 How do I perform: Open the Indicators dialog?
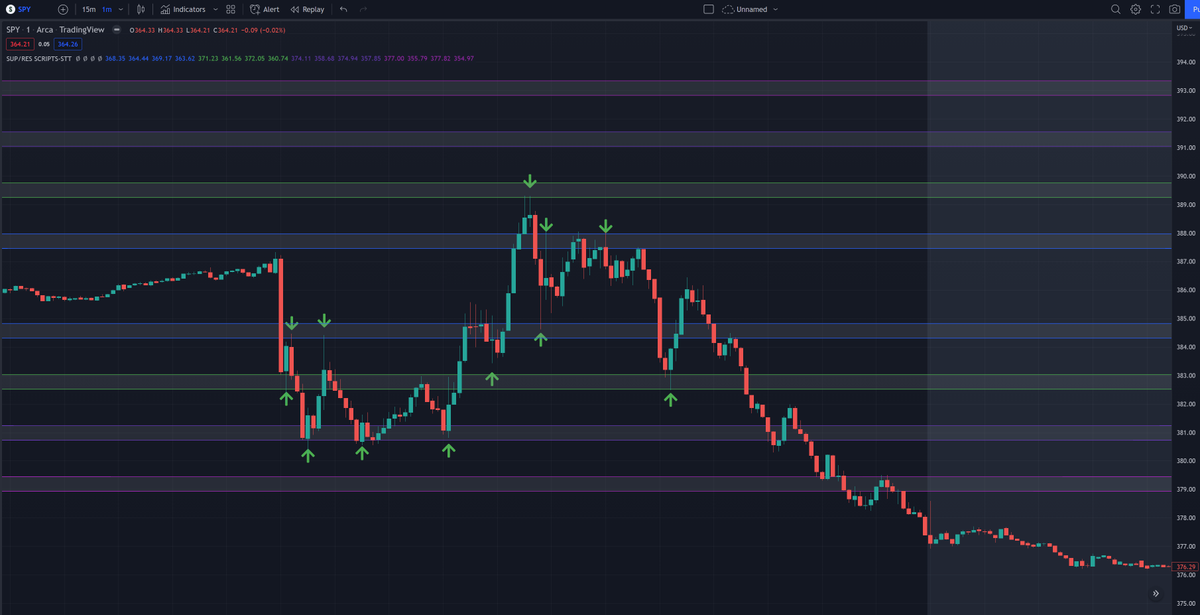click(x=183, y=9)
